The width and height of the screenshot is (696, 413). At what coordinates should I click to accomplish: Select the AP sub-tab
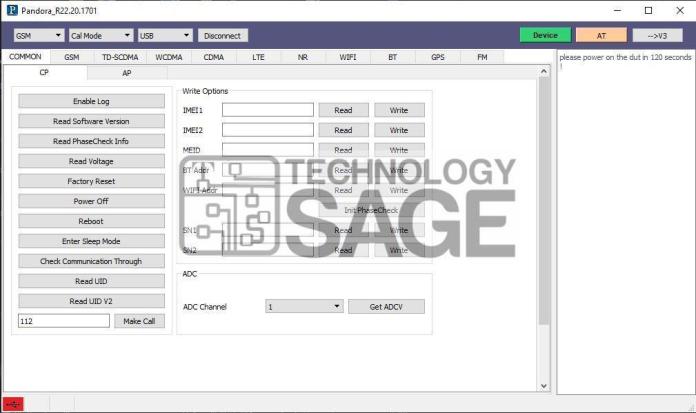pos(127,73)
